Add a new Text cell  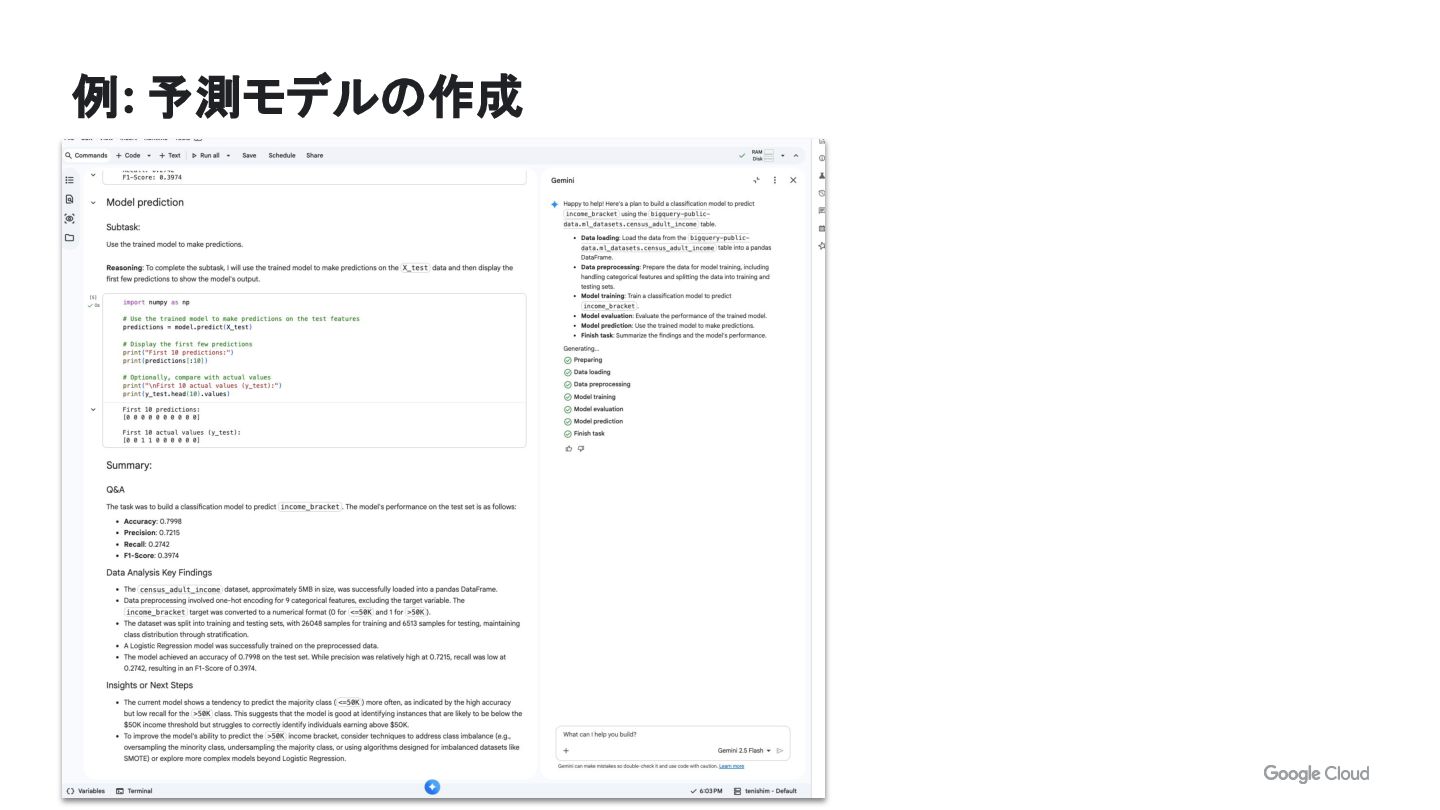click(x=170, y=155)
